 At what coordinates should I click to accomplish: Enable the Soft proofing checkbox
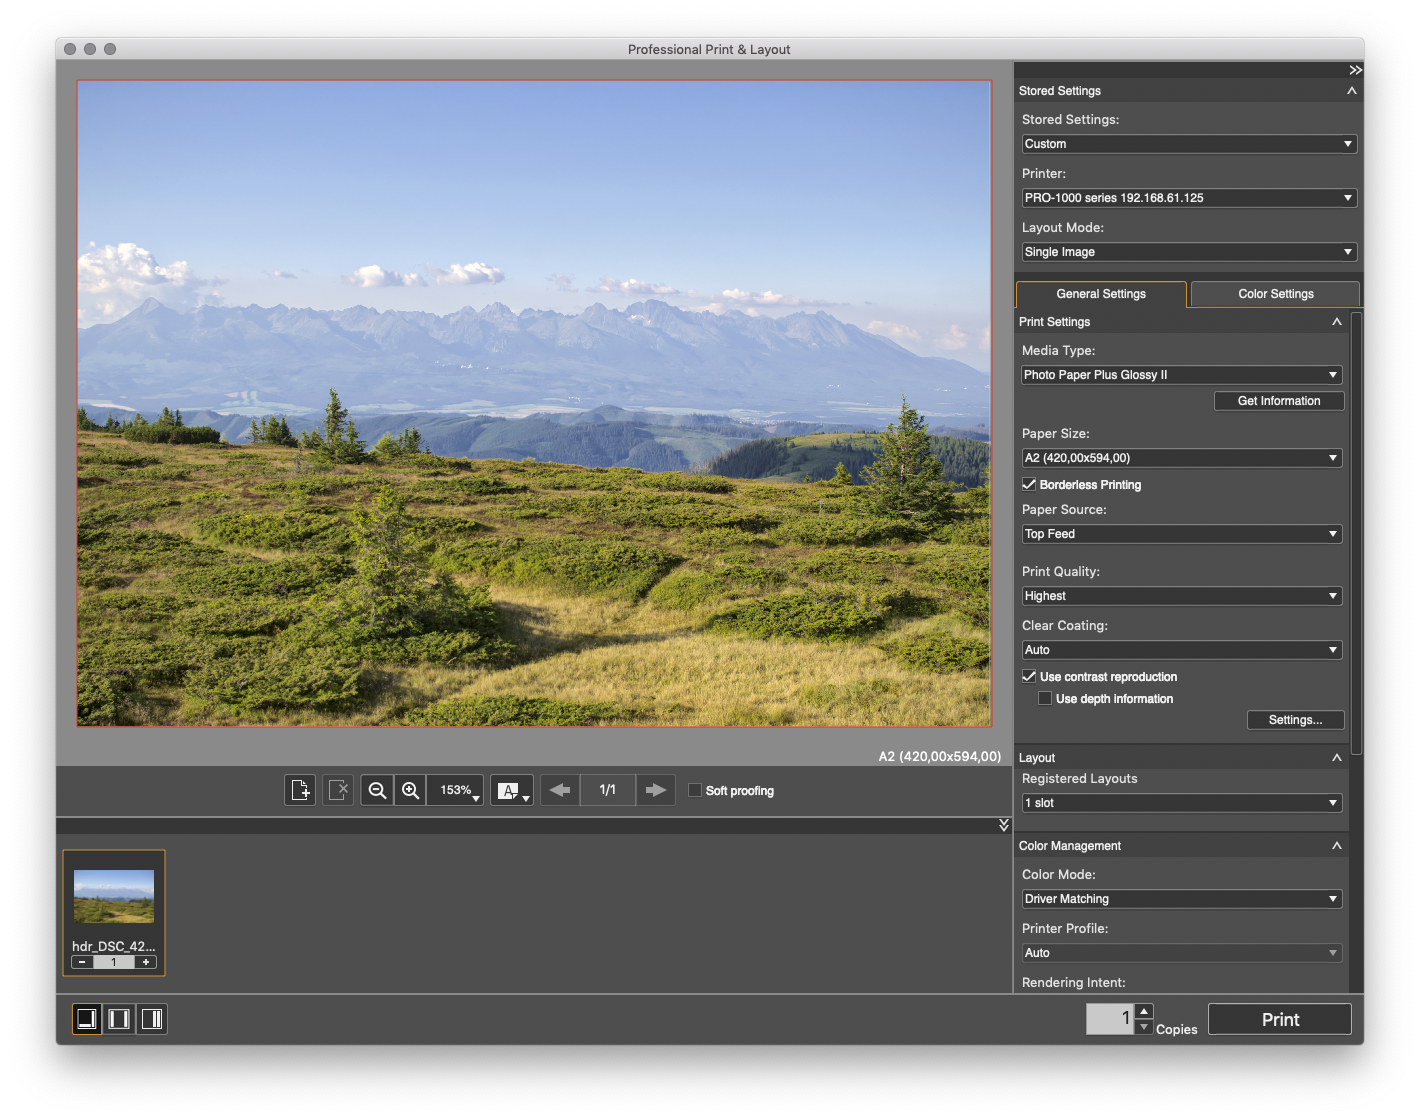pos(695,790)
